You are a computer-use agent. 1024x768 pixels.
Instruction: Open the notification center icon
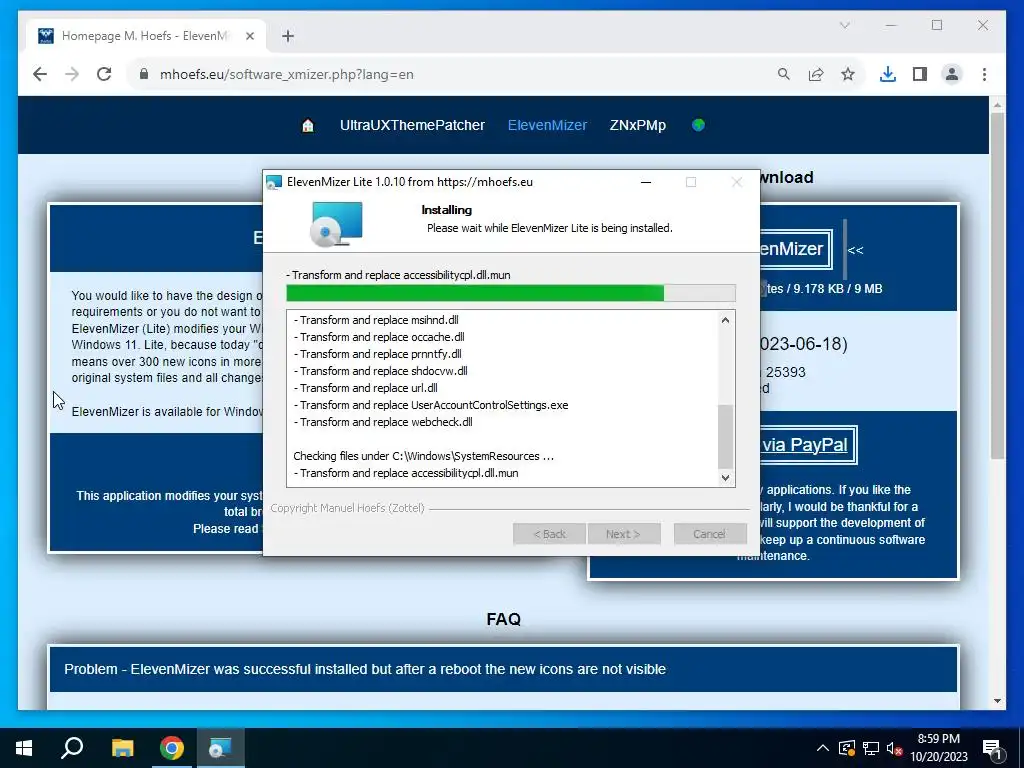tap(993, 749)
